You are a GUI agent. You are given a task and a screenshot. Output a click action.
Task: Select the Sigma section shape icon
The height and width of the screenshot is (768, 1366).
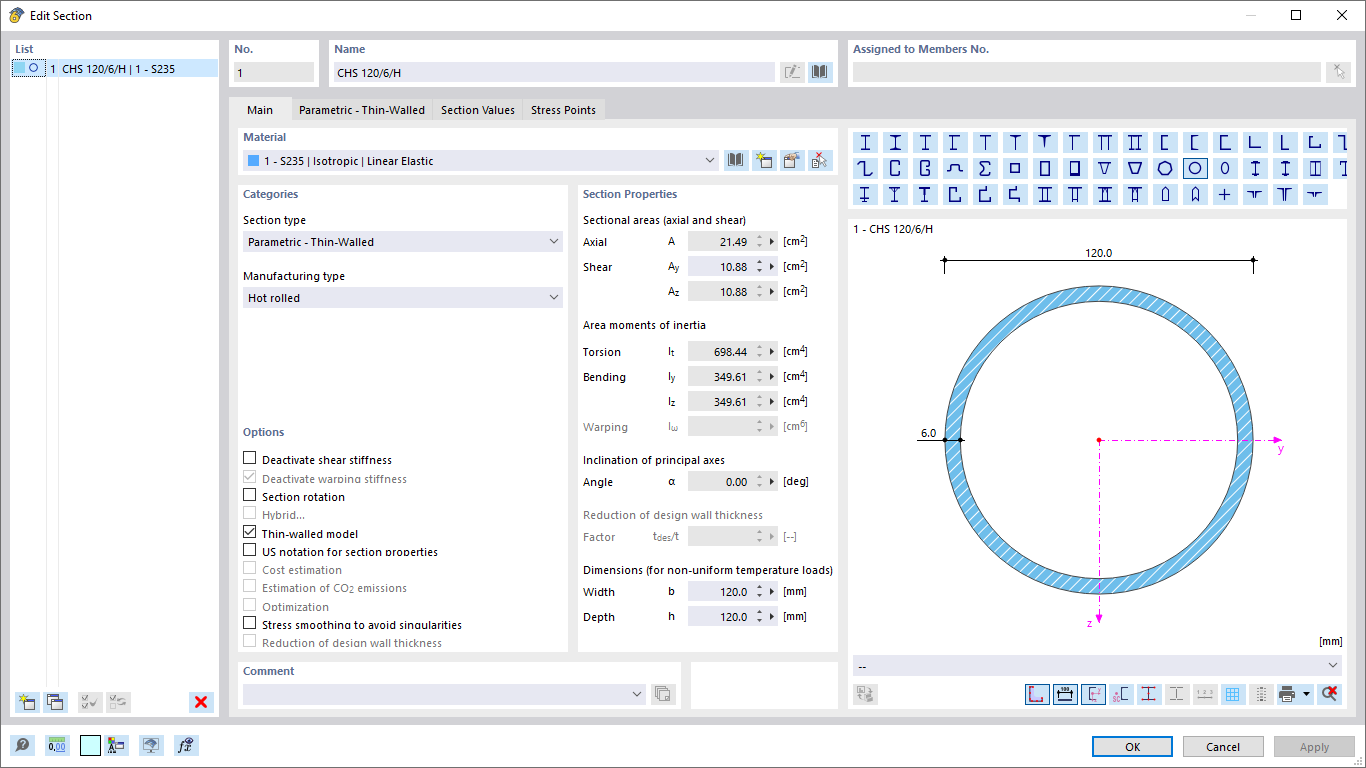pos(985,168)
